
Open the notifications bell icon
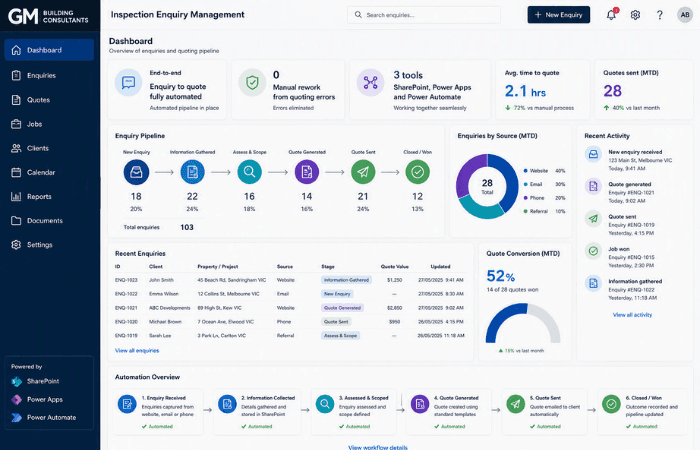611,15
